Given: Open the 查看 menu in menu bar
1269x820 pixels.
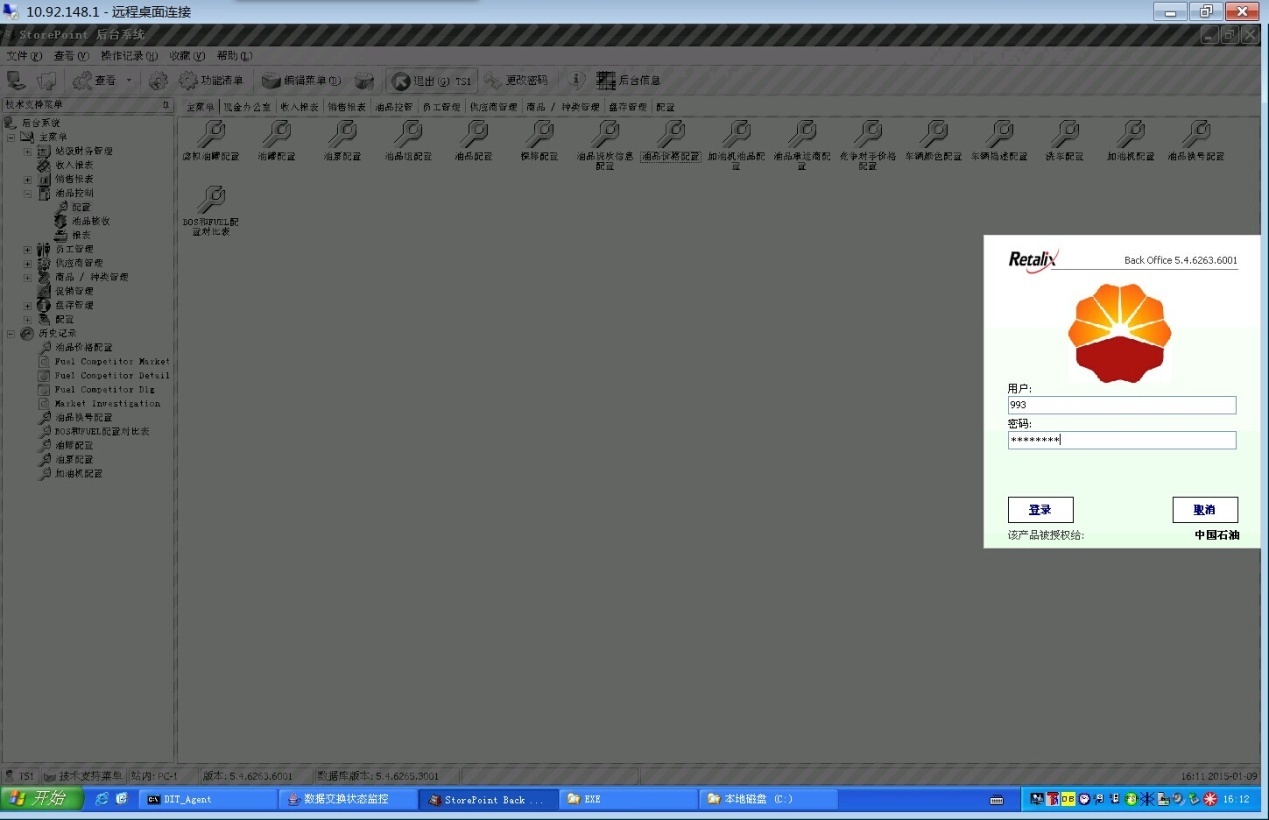Looking at the screenshot, I should pyautogui.click(x=71, y=56).
